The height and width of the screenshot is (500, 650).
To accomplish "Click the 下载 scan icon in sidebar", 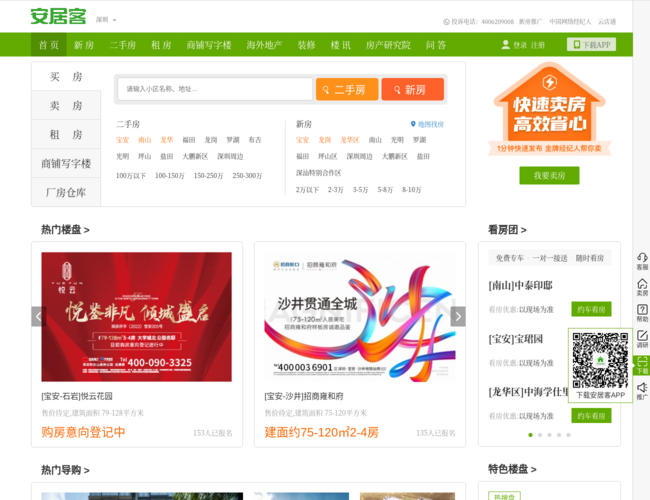I will (x=642, y=362).
